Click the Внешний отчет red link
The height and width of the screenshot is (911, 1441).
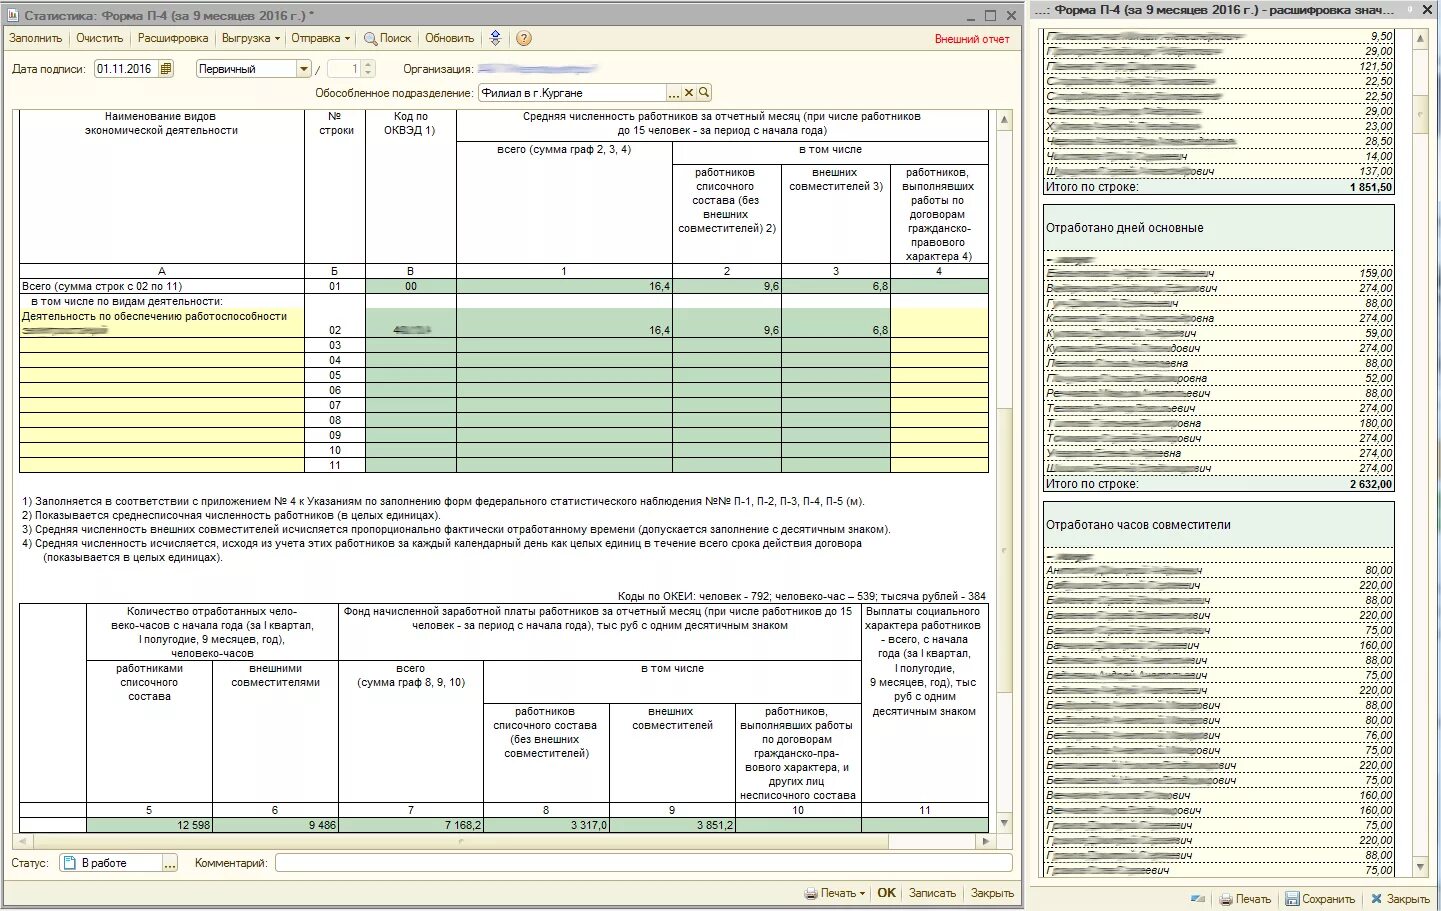(971, 39)
